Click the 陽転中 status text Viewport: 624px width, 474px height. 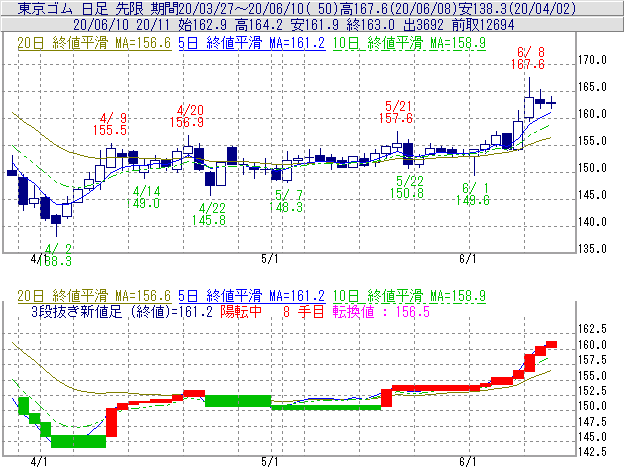tap(241, 312)
